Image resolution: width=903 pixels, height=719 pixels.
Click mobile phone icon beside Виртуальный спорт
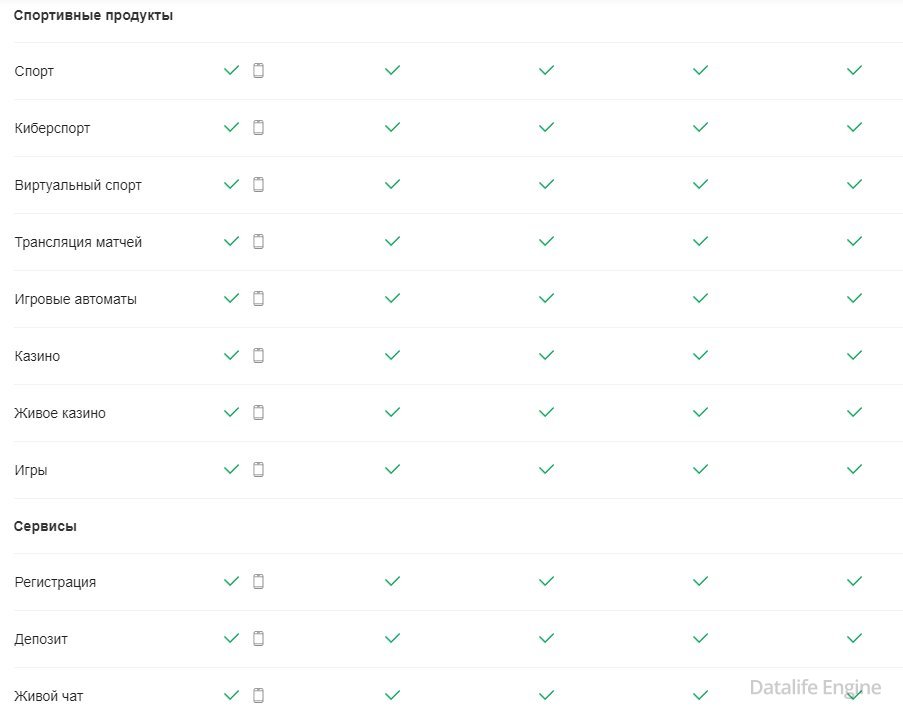[x=258, y=185]
